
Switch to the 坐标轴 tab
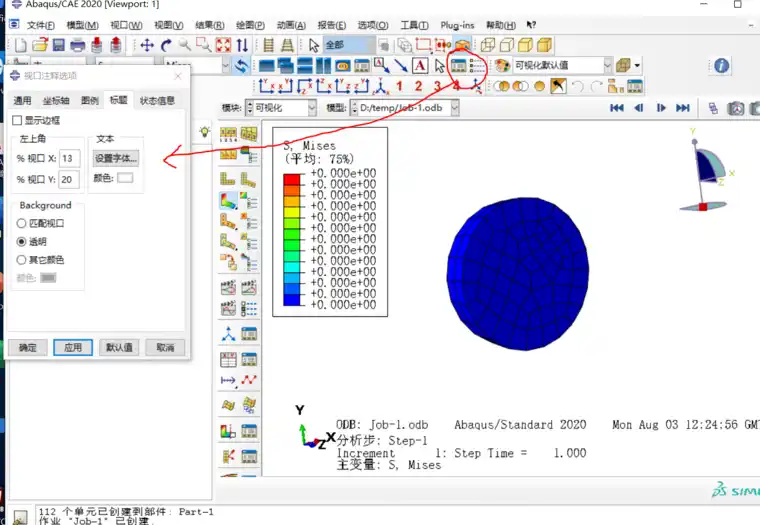pyautogui.click(x=56, y=100)
